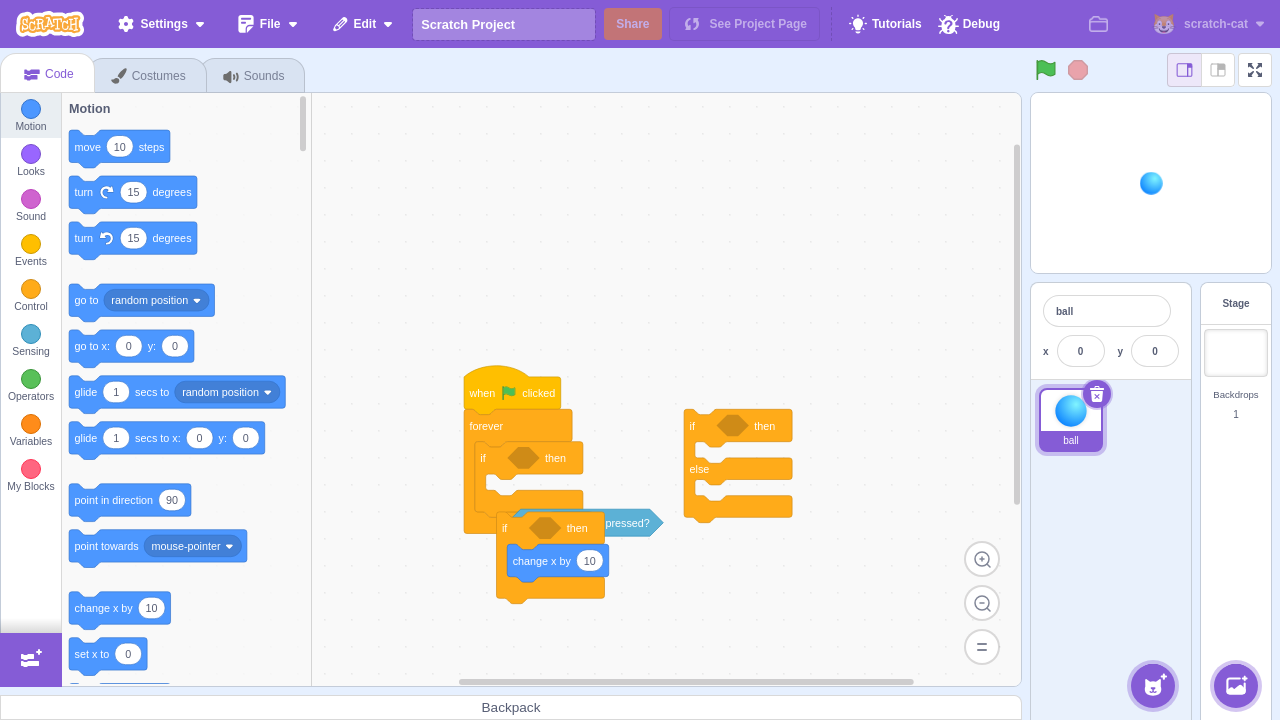
Task: Open the Debug panel
Action: [969, 24]
